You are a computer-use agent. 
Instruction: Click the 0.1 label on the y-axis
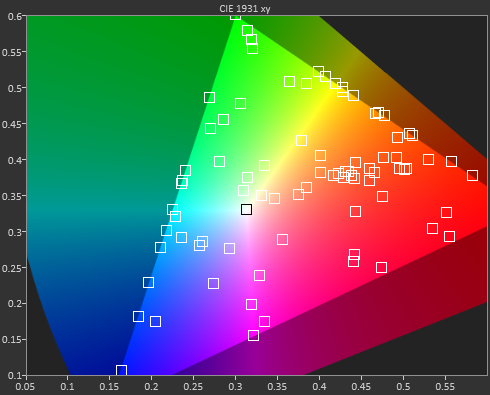(15, 376)
